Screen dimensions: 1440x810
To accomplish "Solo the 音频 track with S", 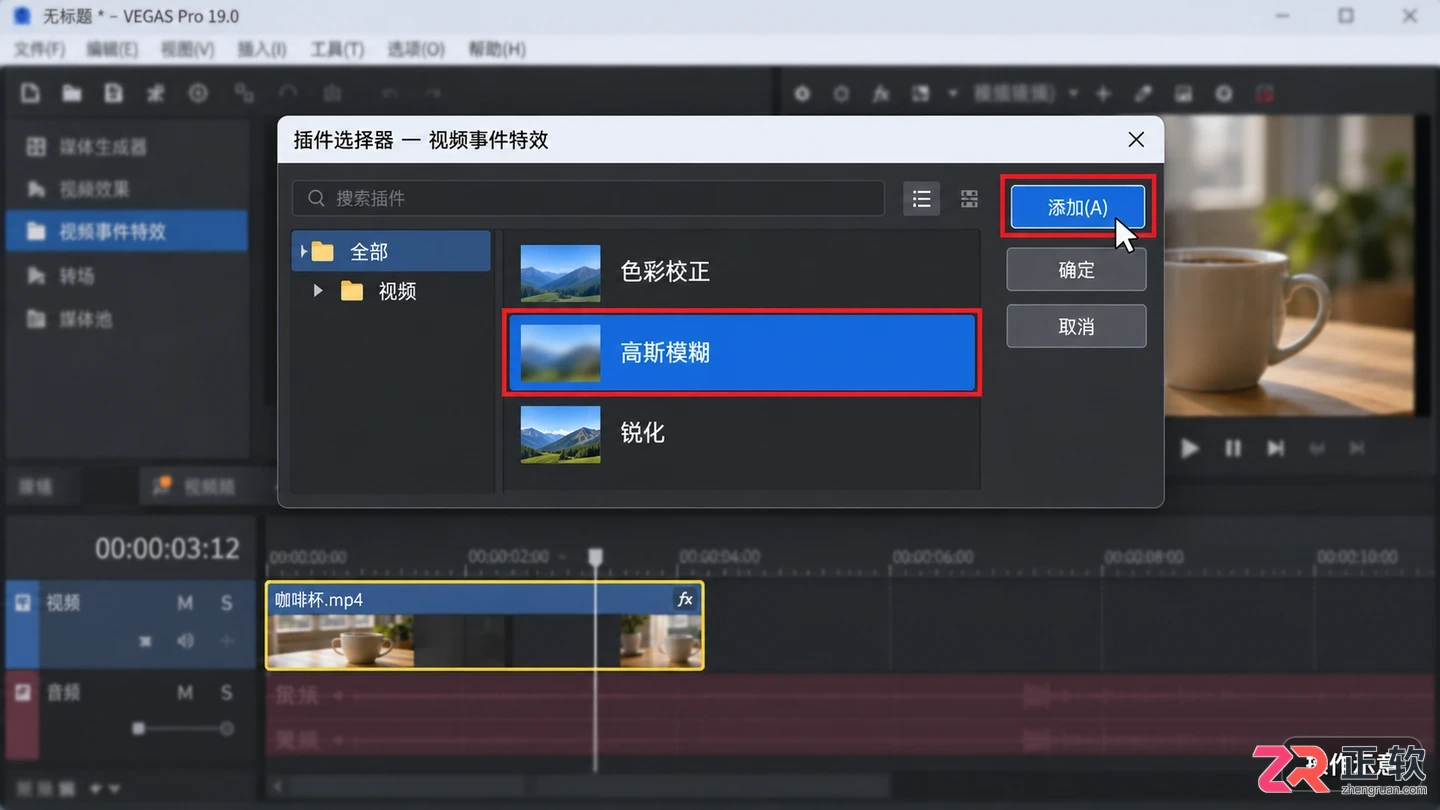I will [x=227, y=692].
